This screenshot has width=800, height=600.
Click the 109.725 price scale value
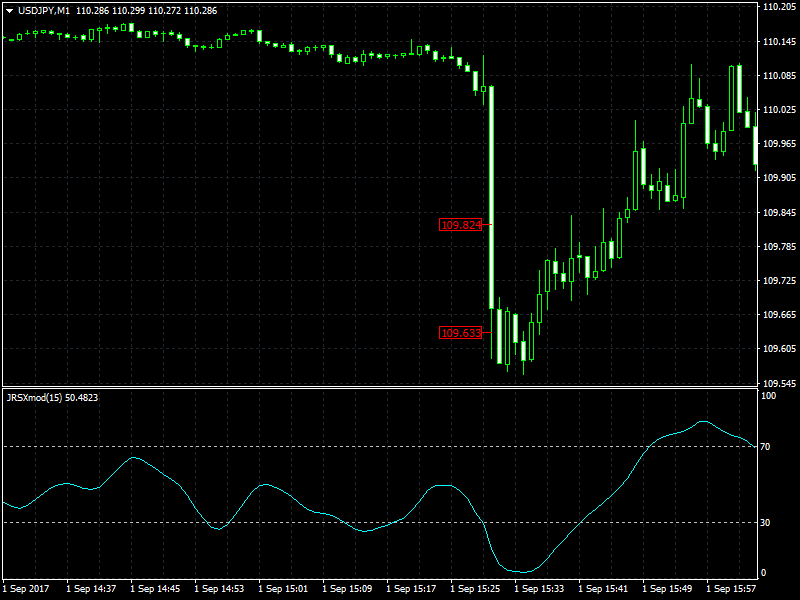click(779, 280)
